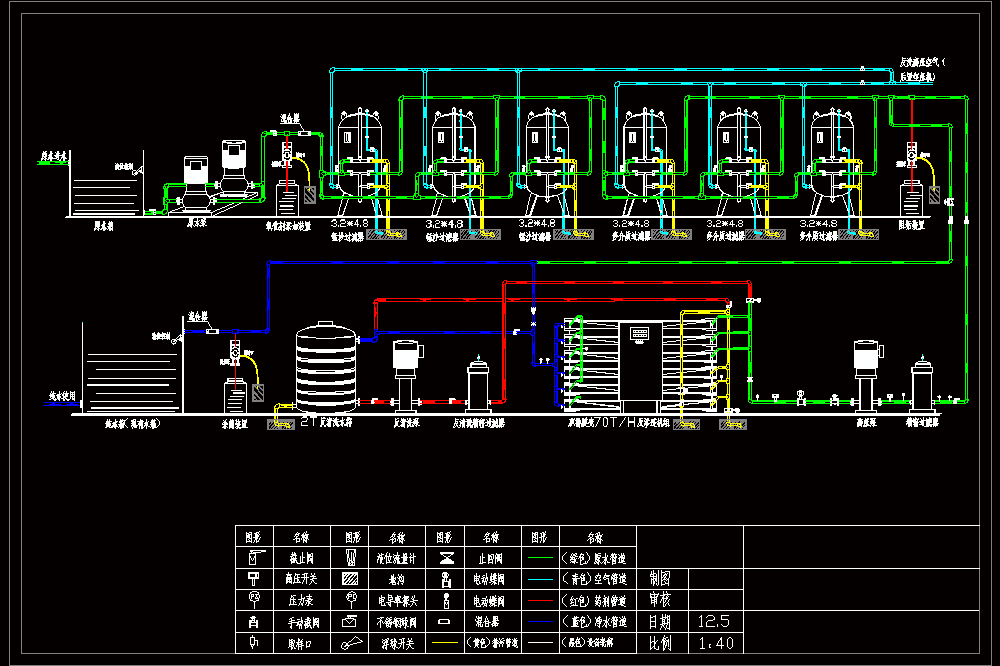Select the 2T backwash water tank drawing

pyautogui.click(x=326, y=367)
